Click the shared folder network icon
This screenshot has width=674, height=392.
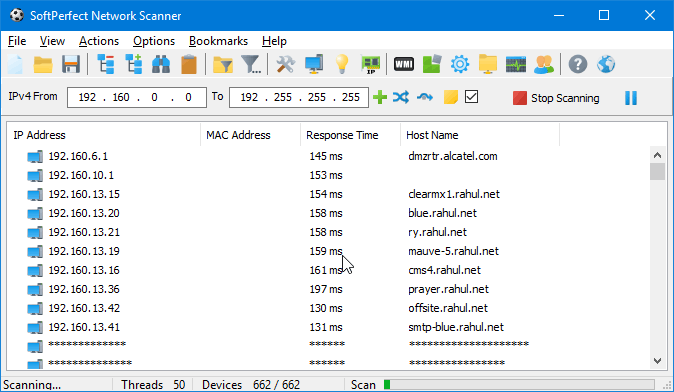[x=488, y=64]
